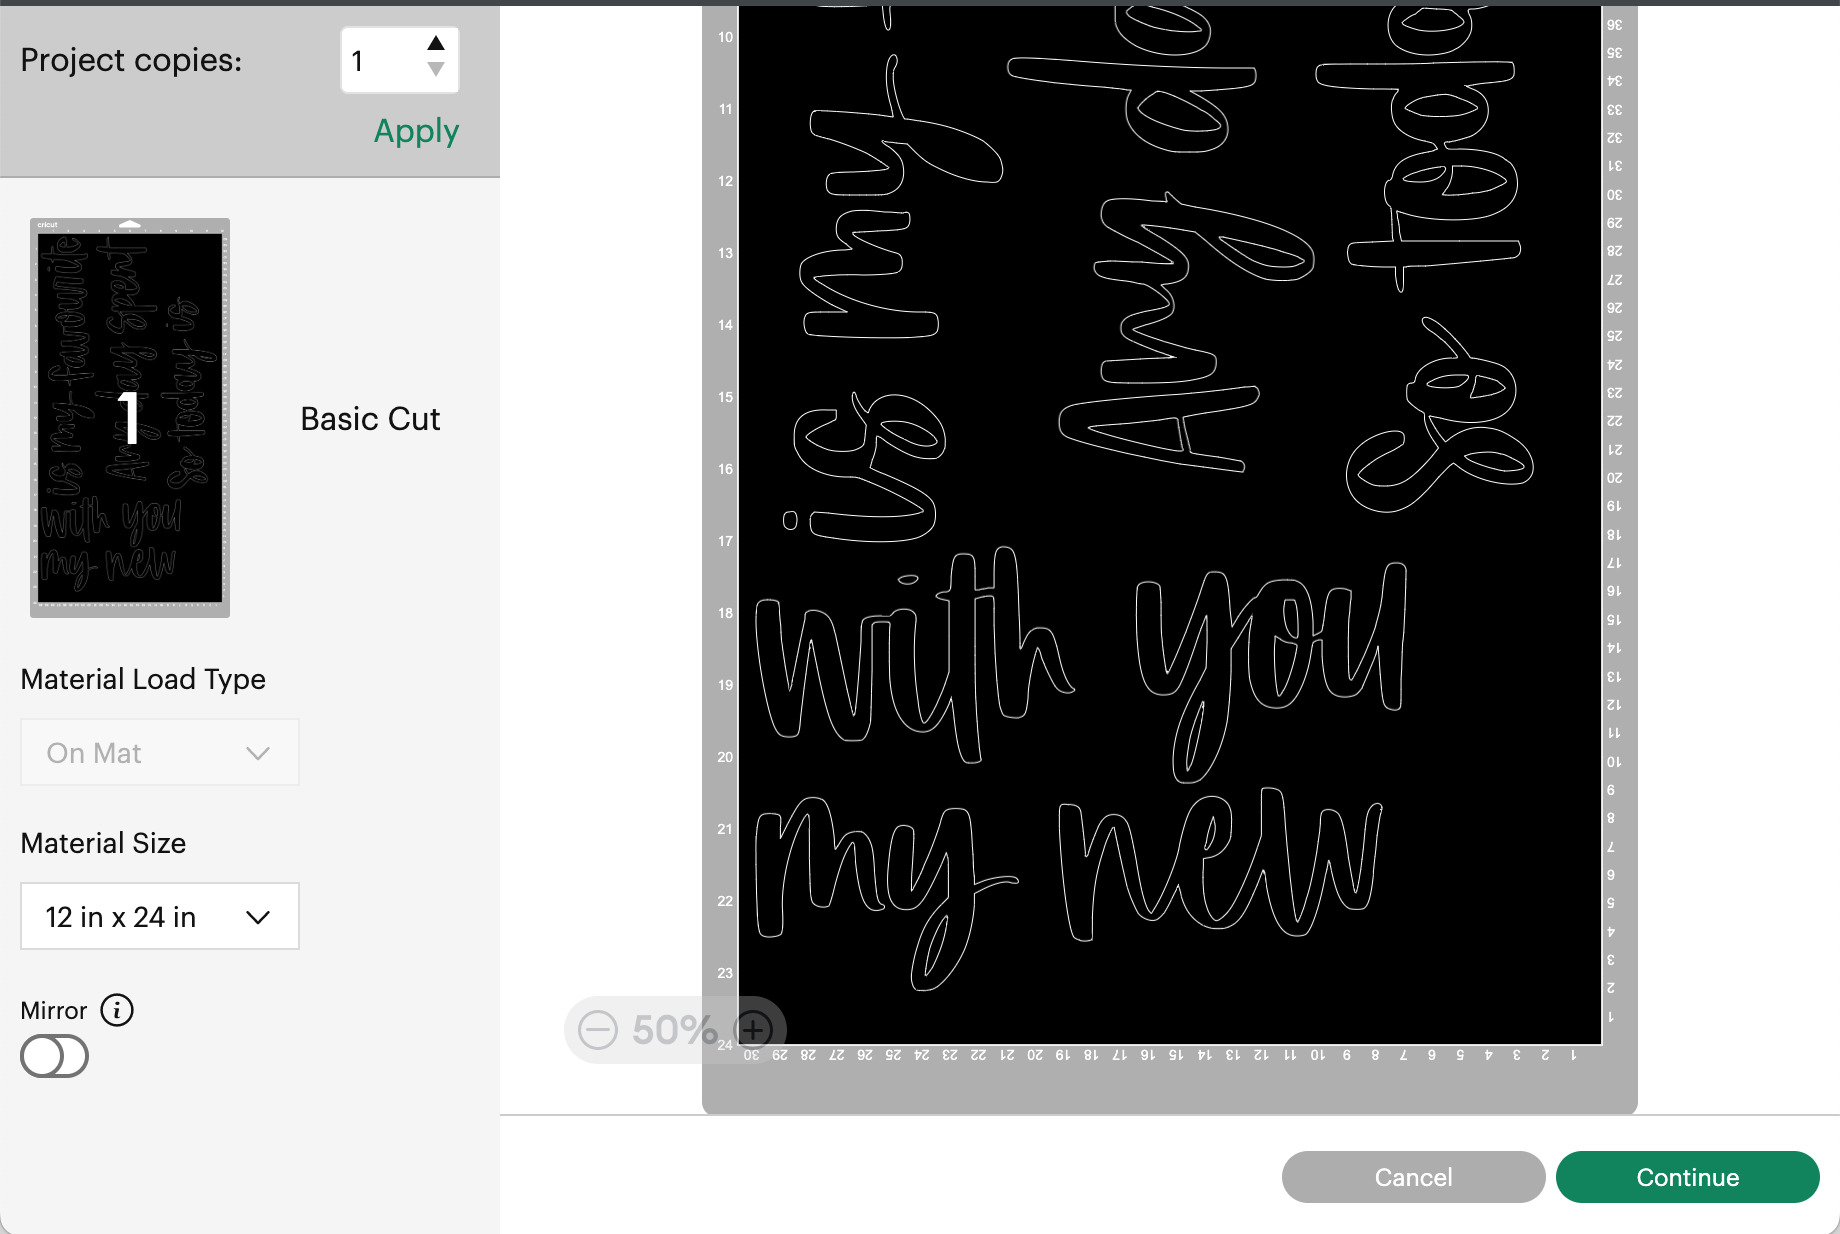Select the mat 1 Basic Cut thumbnail

130,418
